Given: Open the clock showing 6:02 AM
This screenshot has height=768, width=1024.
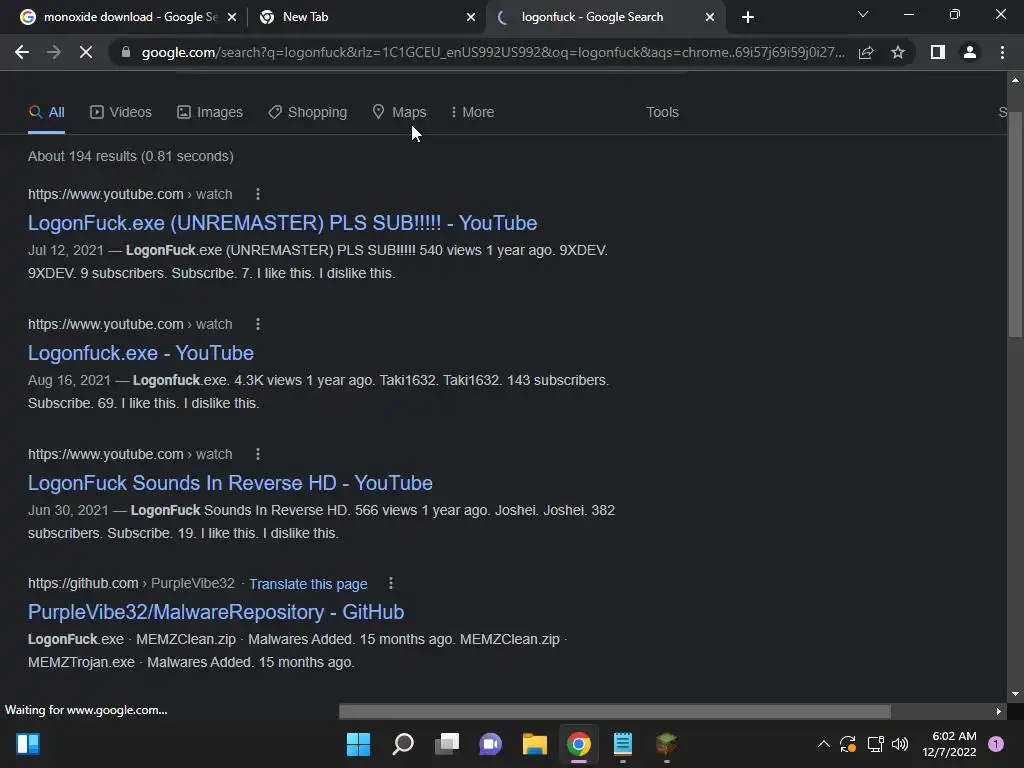Looking at the screenshot, I should 950,744.
